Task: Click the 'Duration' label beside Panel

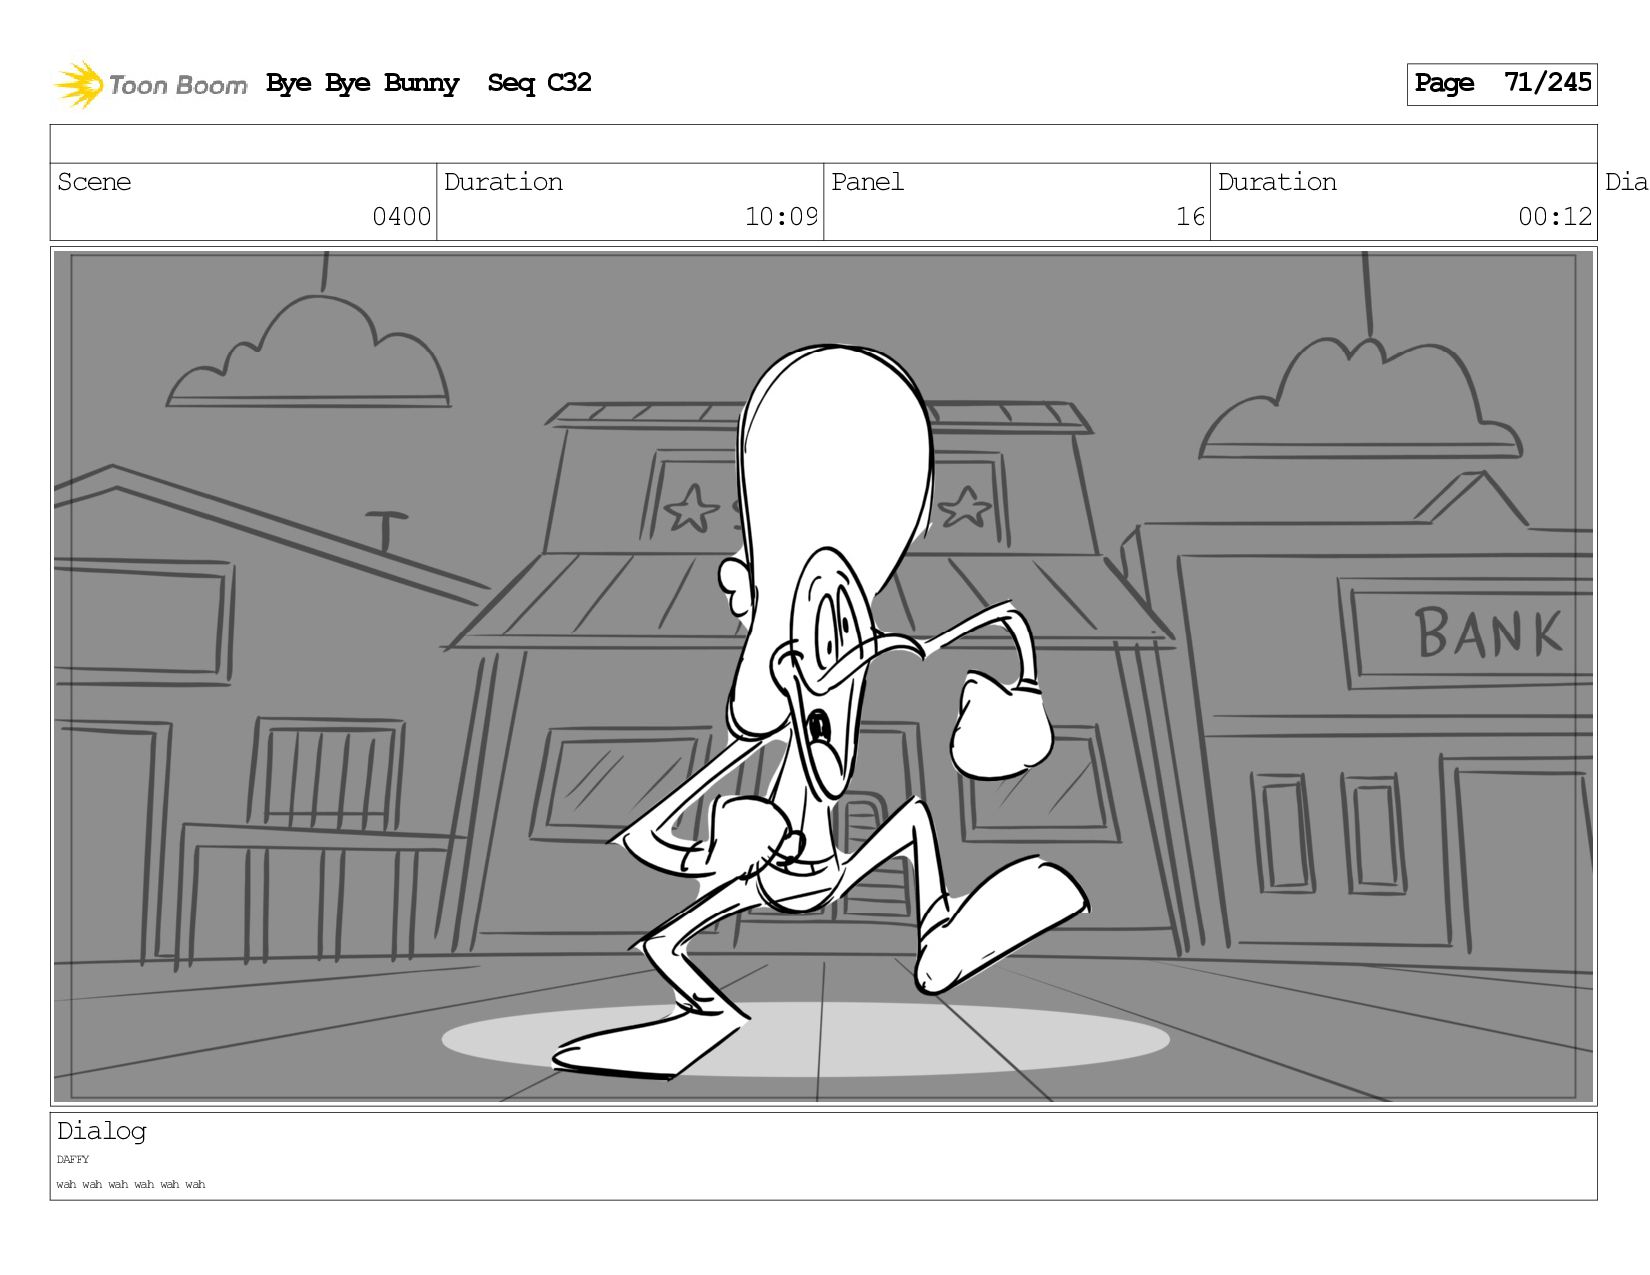Action: (1277, 182)
